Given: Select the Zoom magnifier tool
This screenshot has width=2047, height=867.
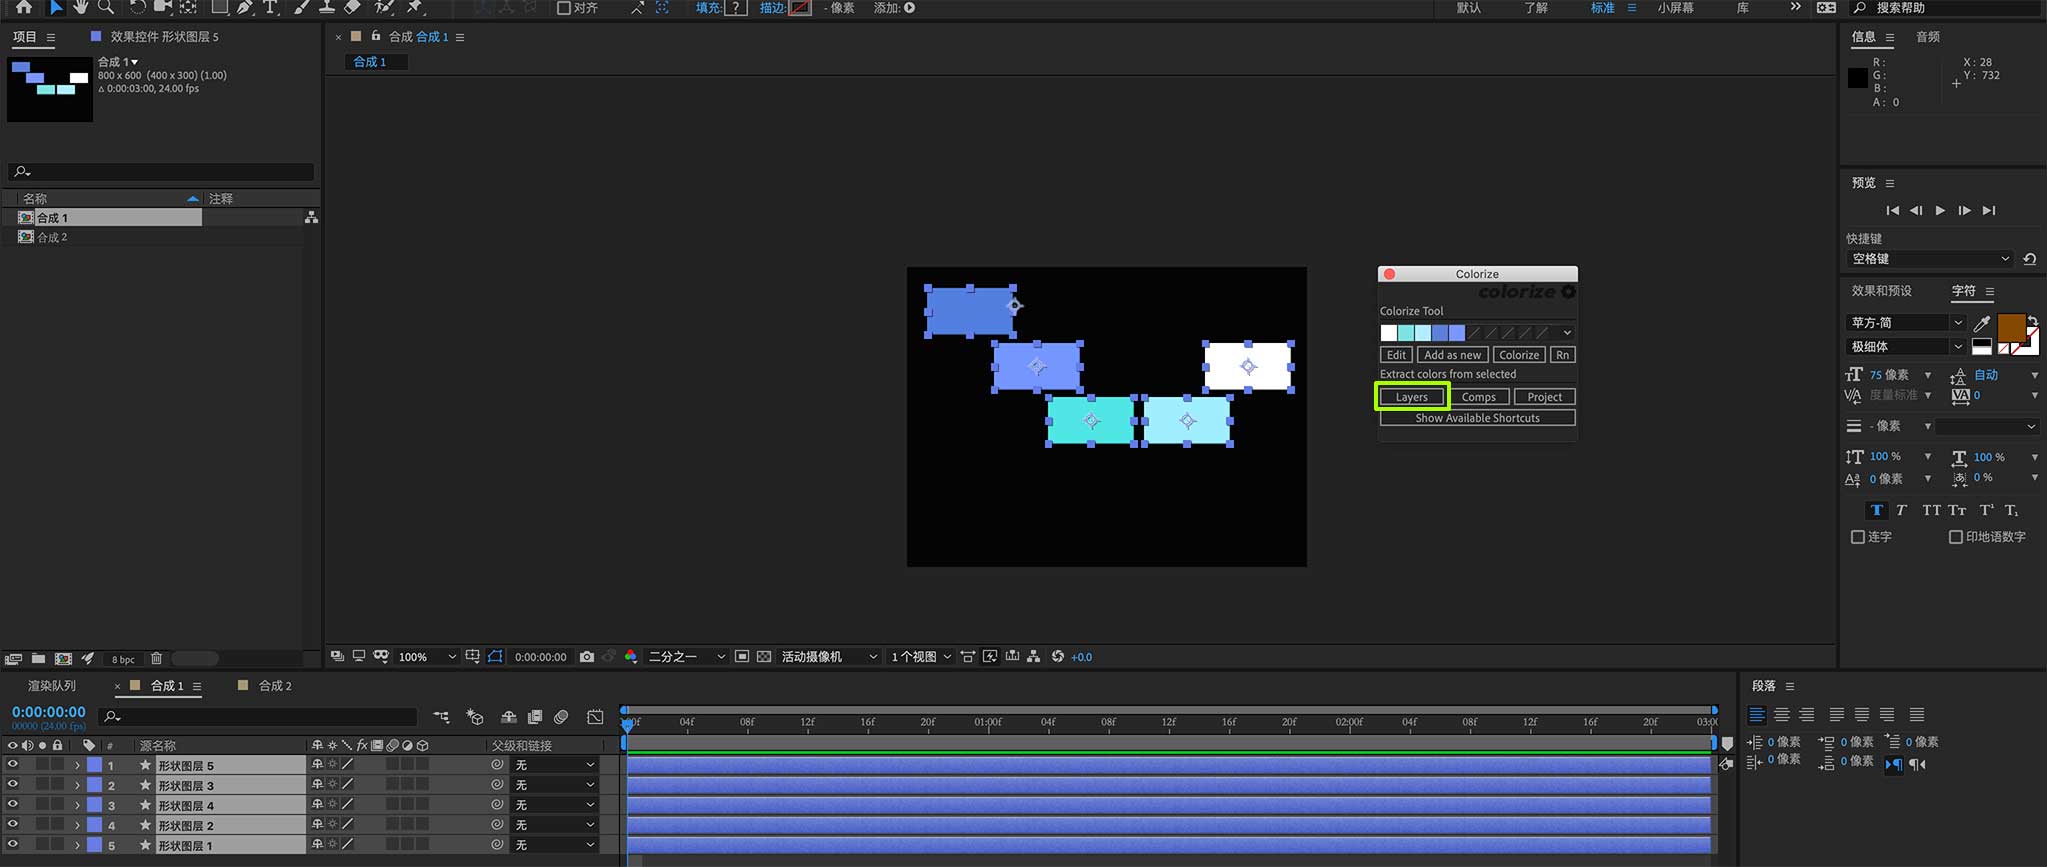Looking at the screenshot, I should [105, 7].
